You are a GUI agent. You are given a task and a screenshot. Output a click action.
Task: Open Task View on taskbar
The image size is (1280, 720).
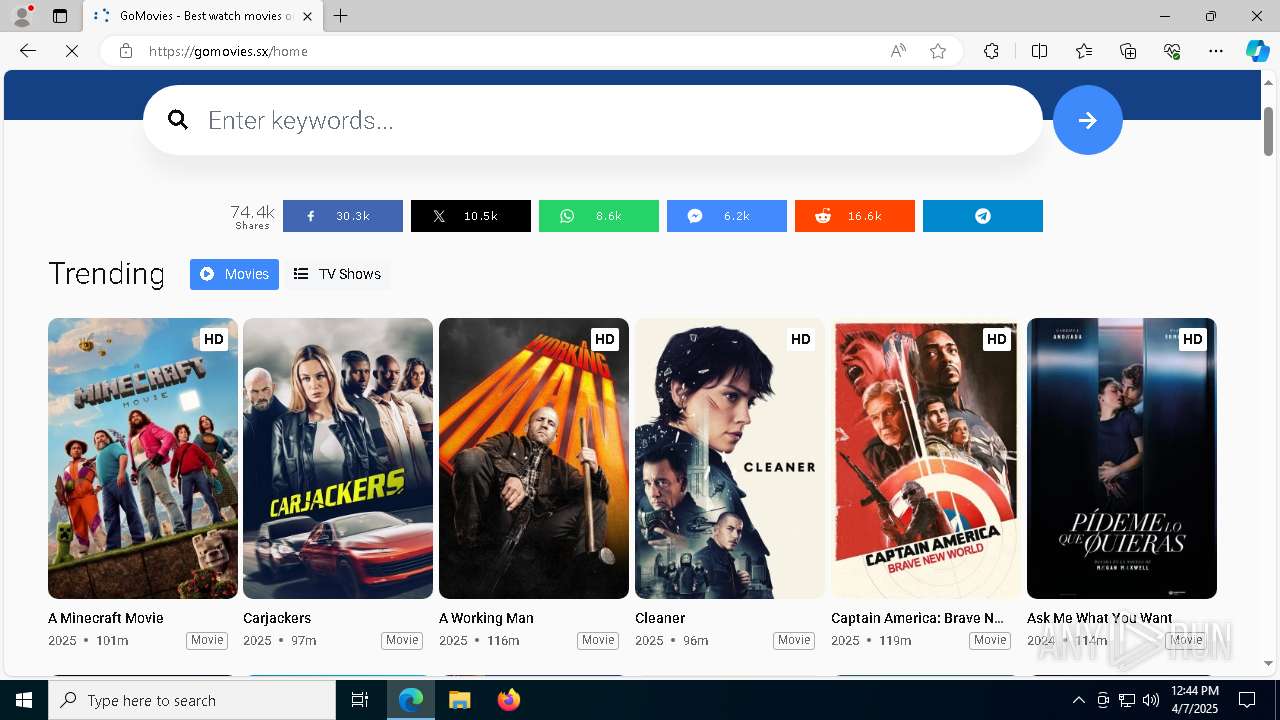coord(360,700)
